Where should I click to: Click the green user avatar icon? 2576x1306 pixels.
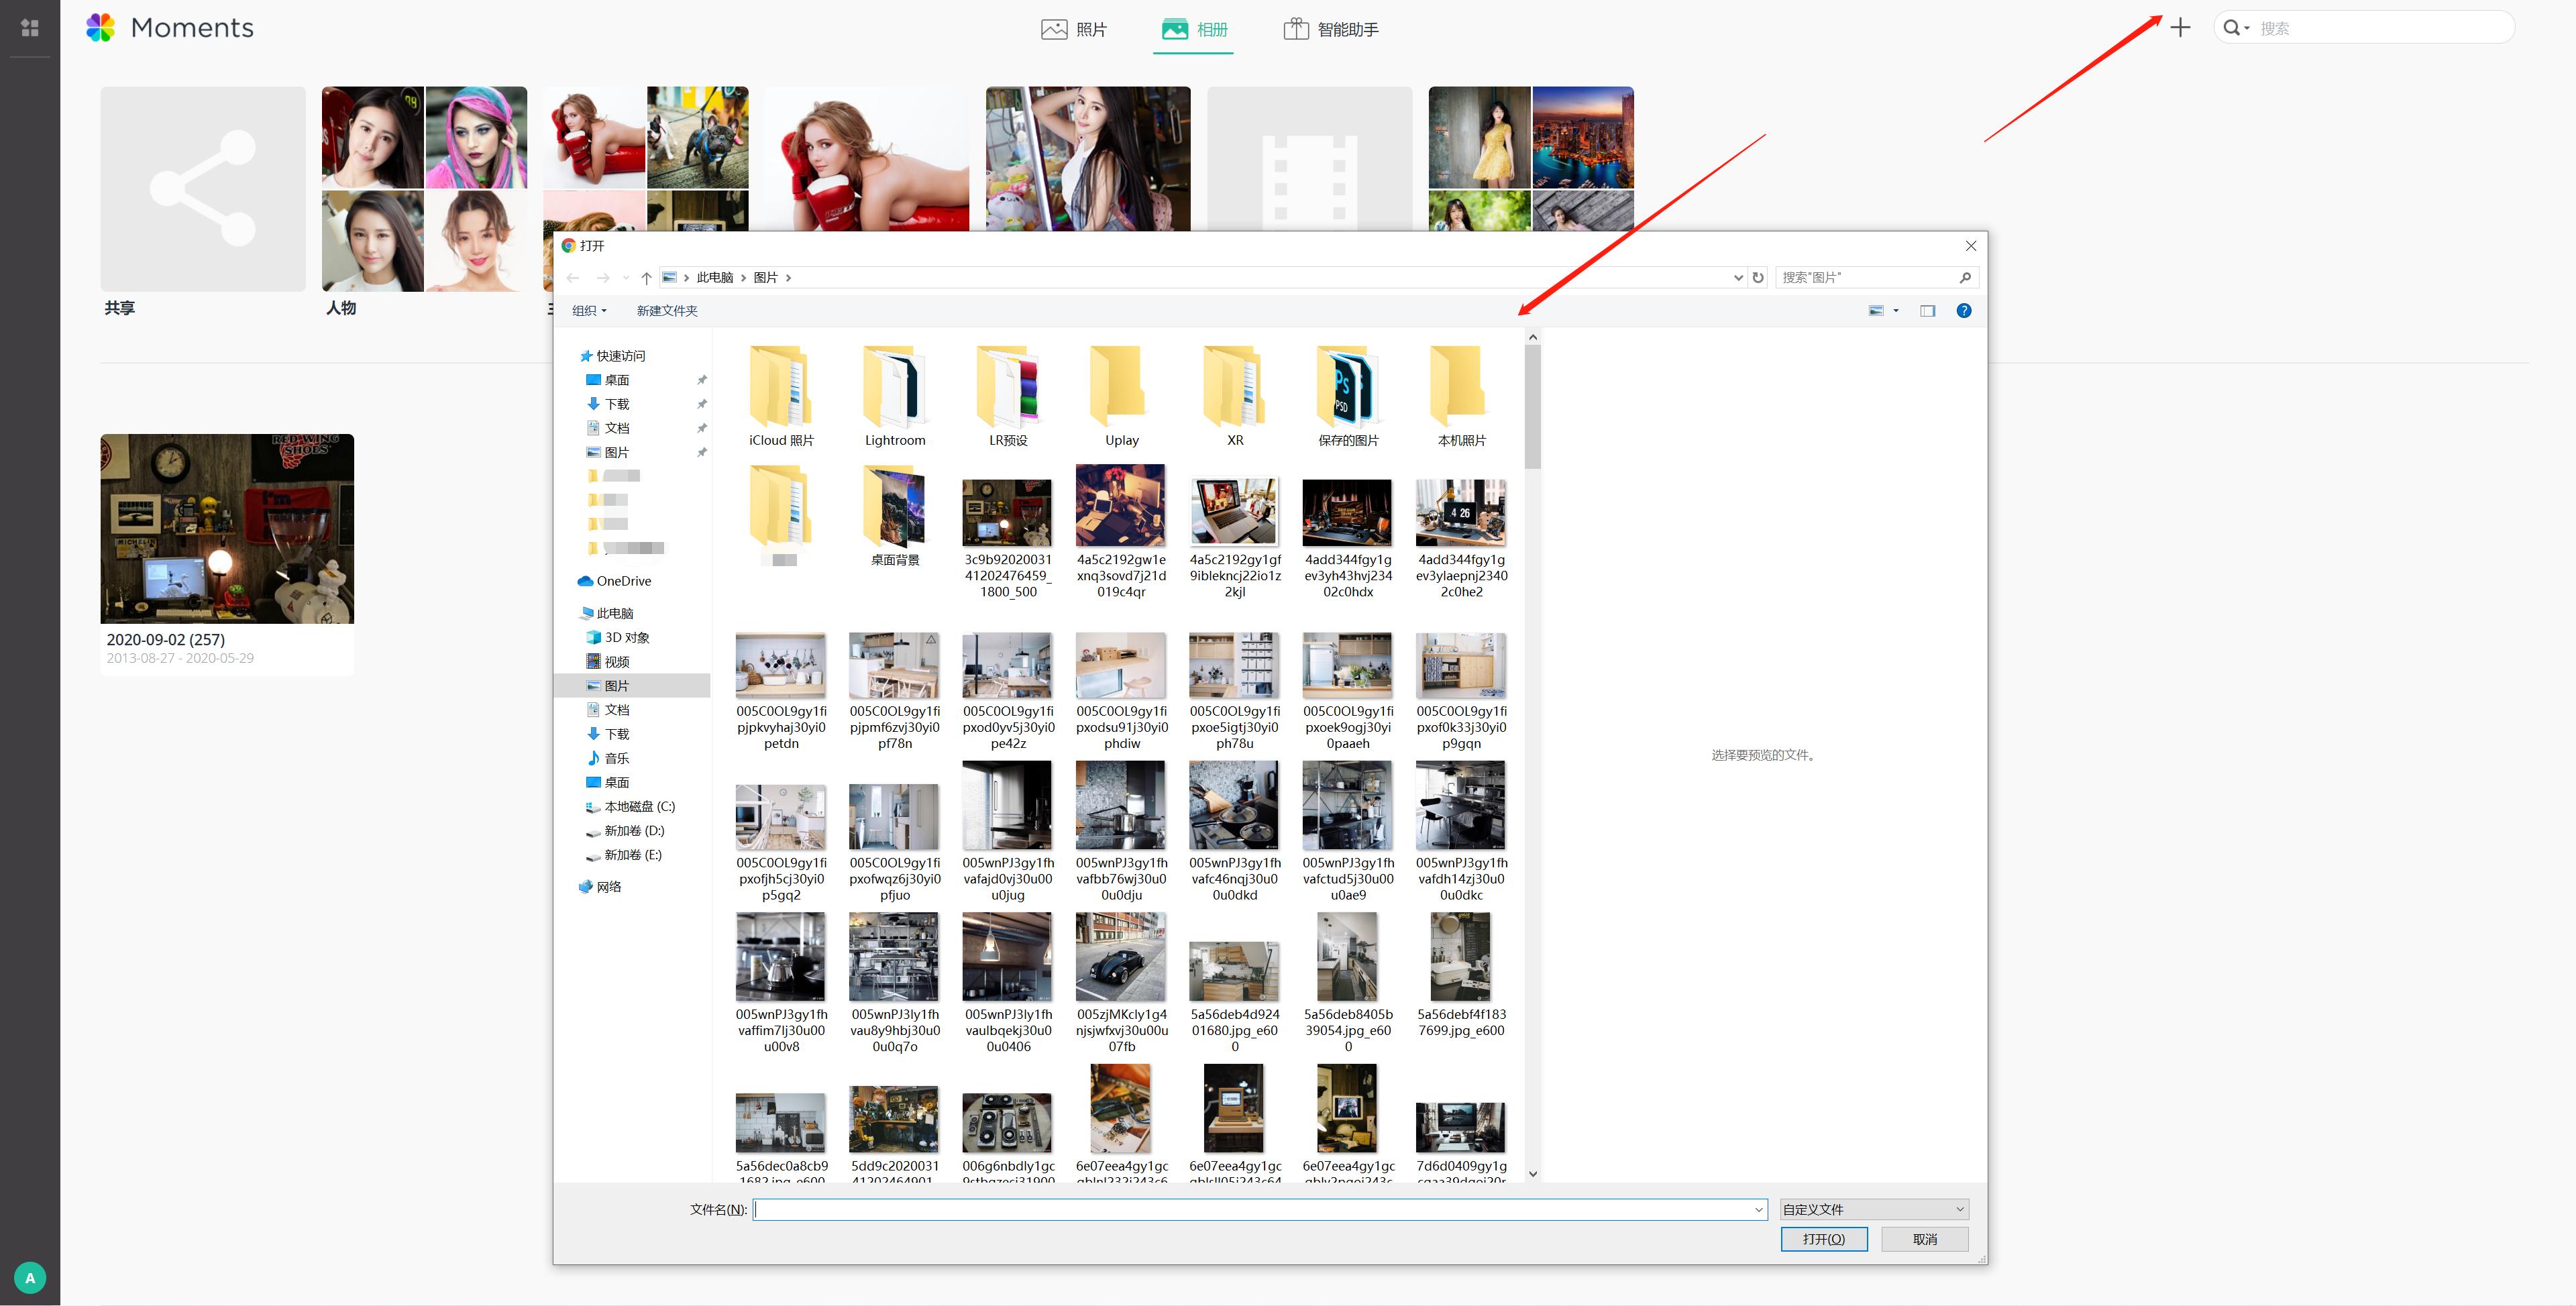click(30, 1277)
